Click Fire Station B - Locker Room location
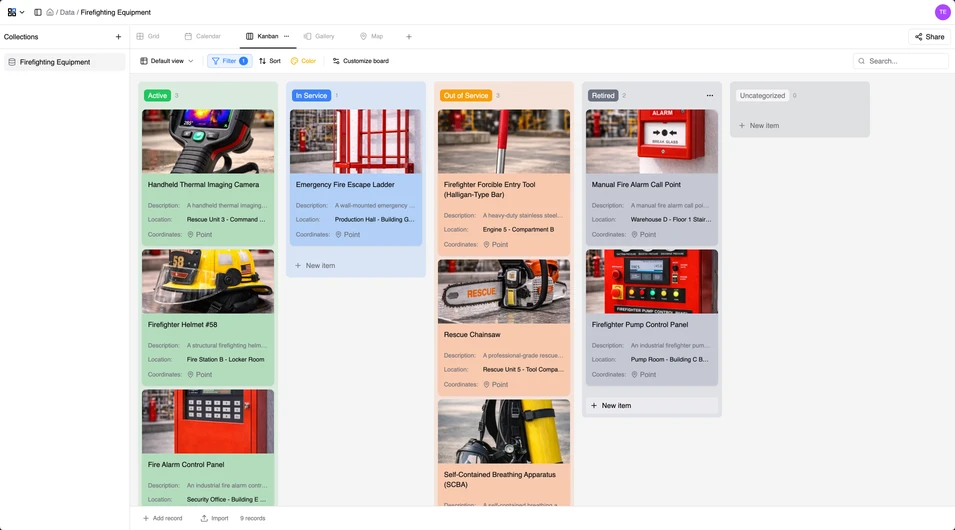The height and width of the screenshot is (530, 955). tap(225, 359)
